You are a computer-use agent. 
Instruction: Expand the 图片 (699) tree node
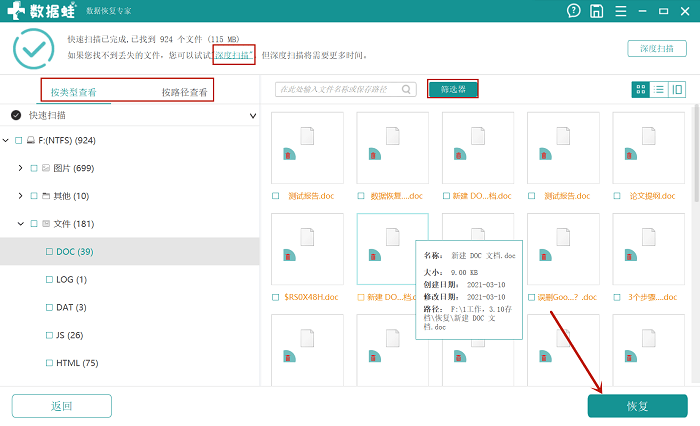20,168
